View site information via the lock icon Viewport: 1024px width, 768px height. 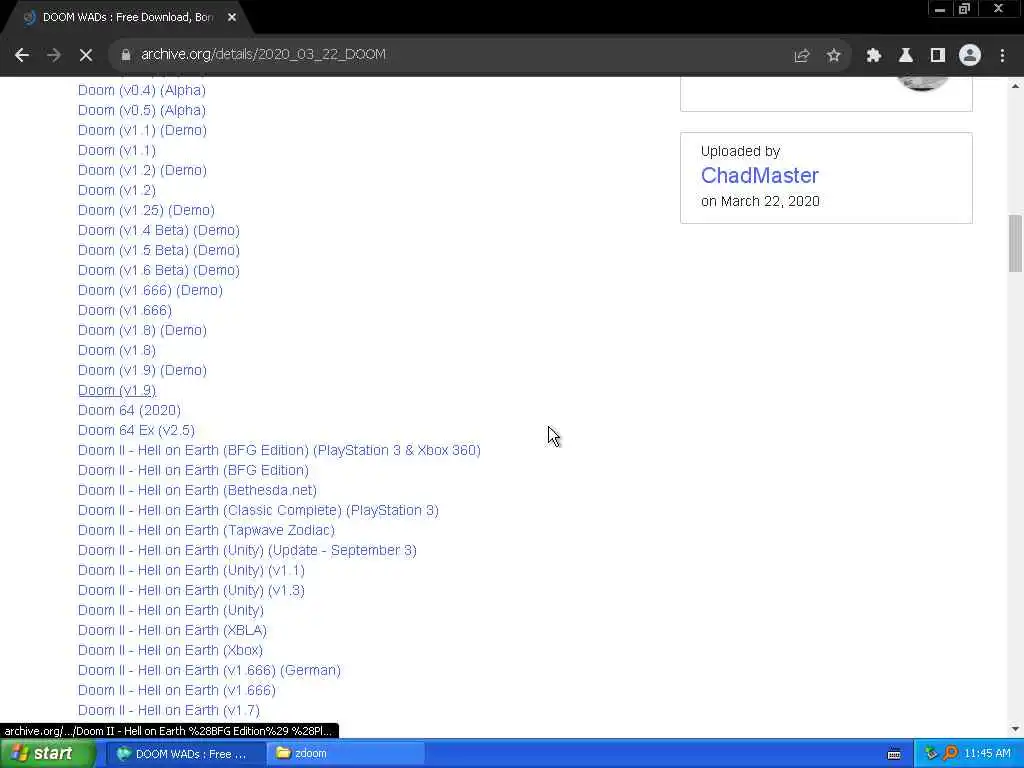[126, 55]
